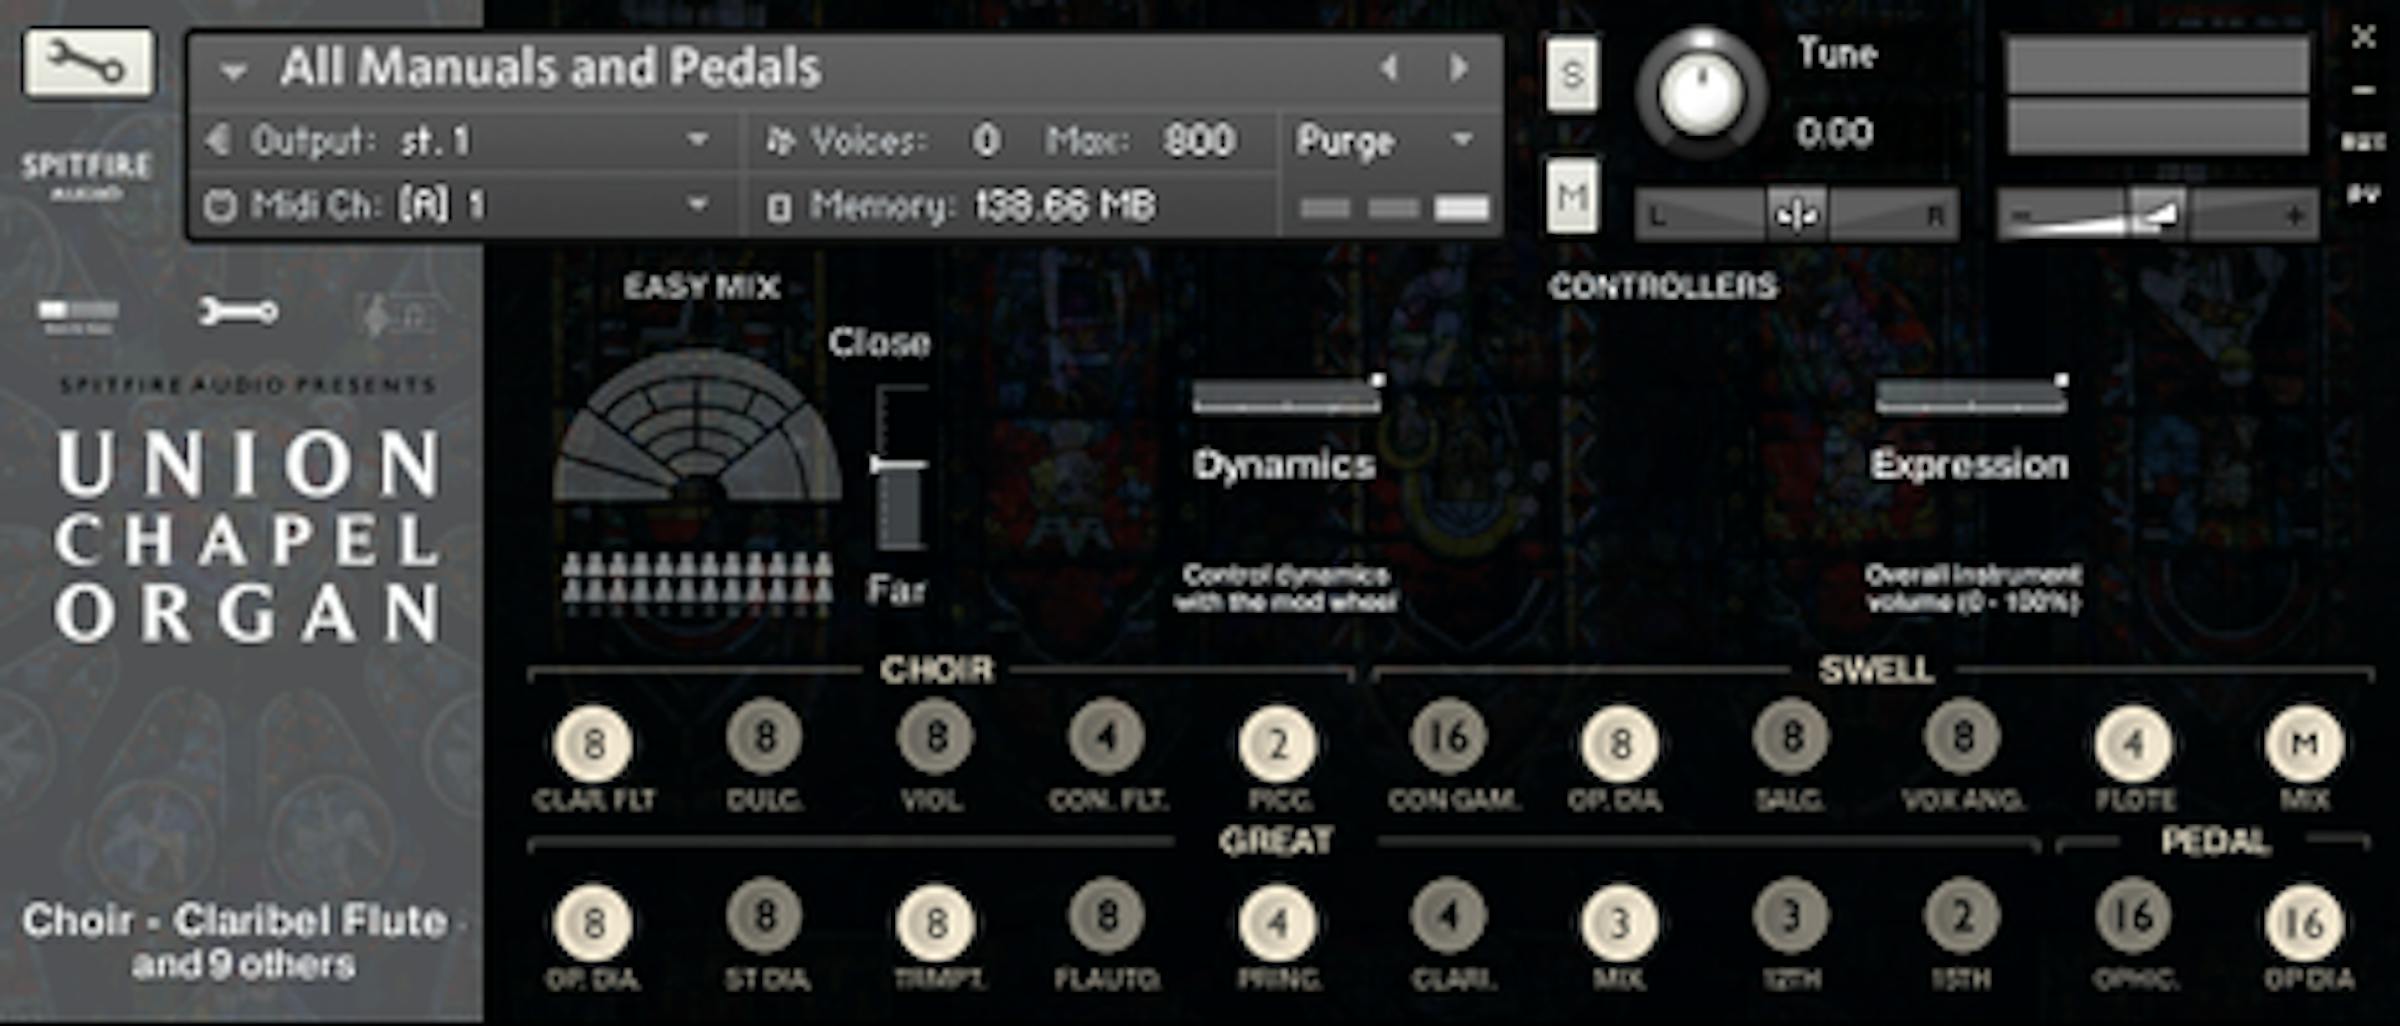This screenshot has height=1026, width=2400.
Task: Toggle Great Op. Dia. 8 stop
Action: [x=594, y=922]
